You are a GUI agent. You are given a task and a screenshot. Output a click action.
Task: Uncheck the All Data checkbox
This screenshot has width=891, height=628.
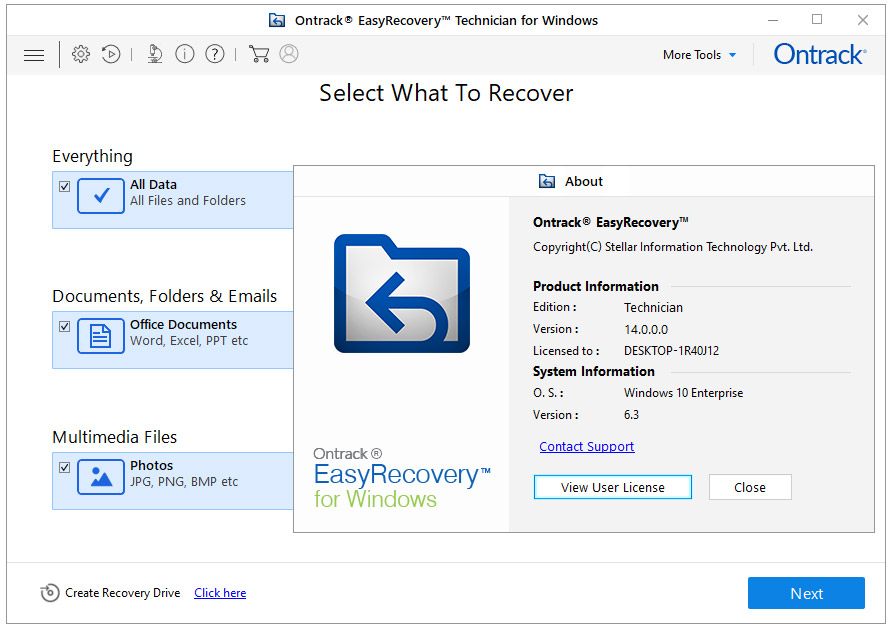64,186
